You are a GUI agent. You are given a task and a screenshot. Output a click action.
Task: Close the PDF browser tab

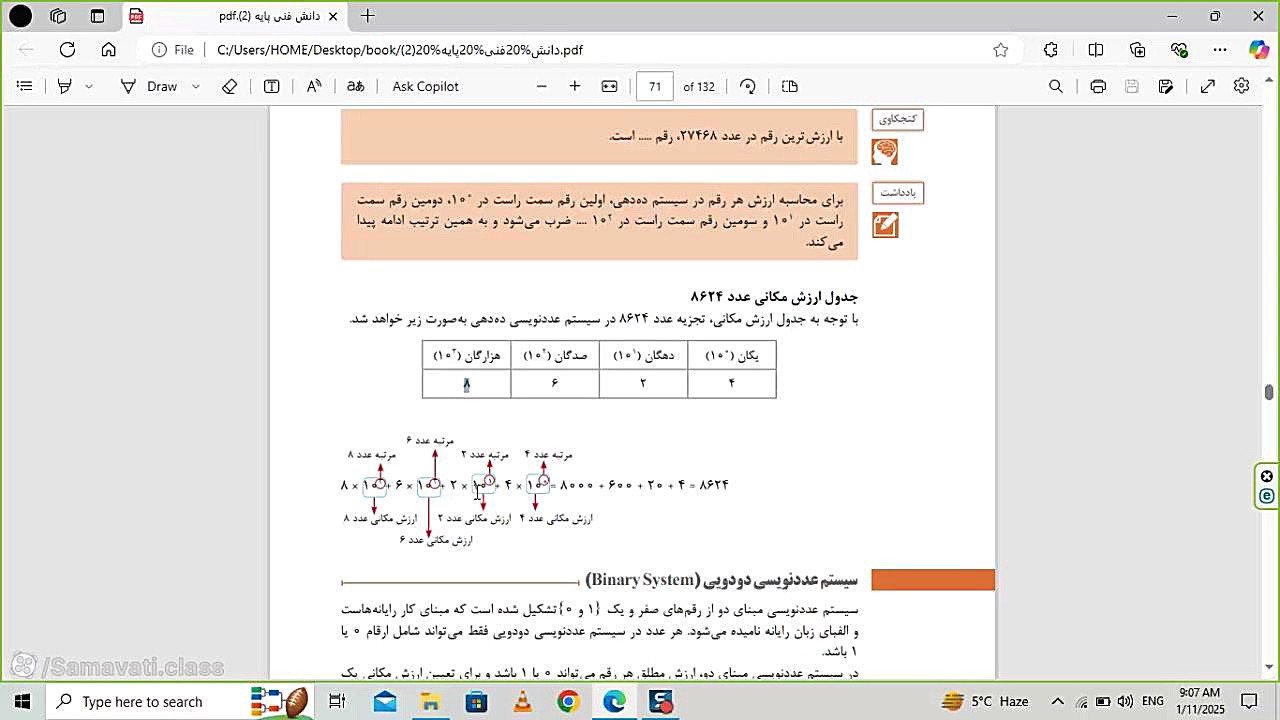coord(333,16)
